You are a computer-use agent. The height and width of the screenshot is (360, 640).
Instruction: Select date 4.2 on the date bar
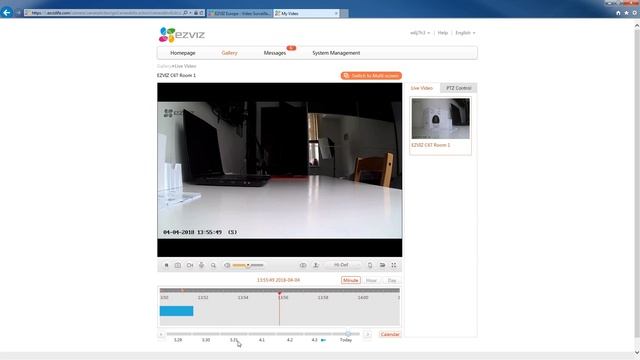(289, 340)
